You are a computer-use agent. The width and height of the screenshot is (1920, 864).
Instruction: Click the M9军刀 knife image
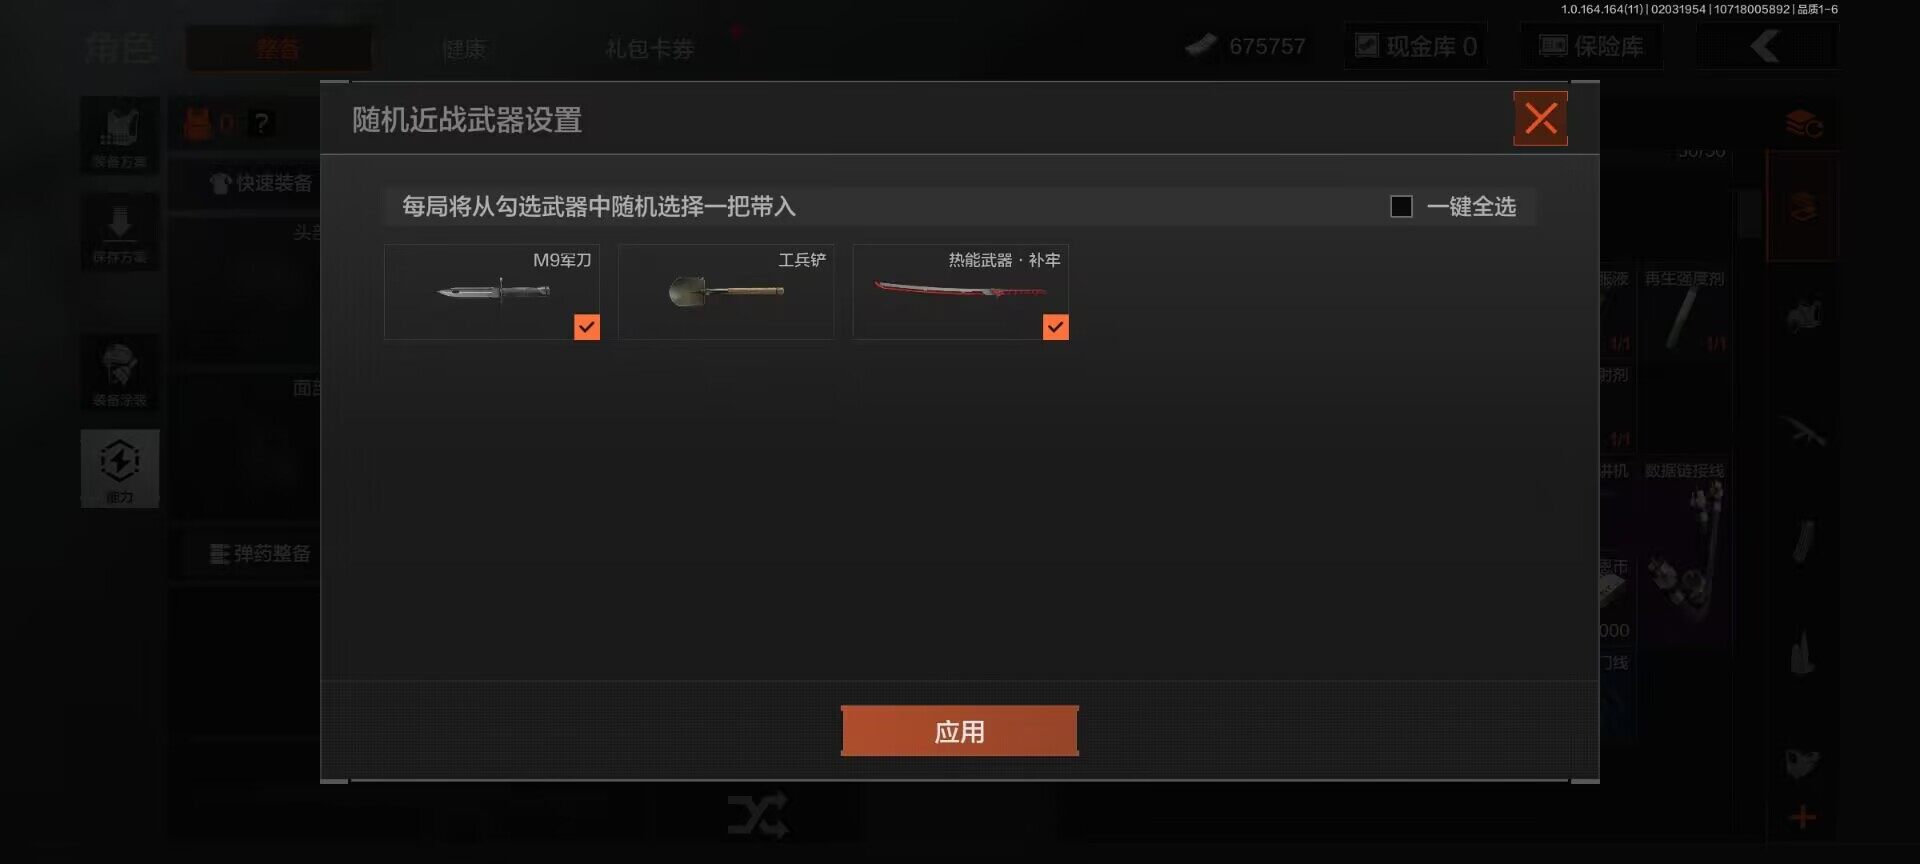pyautogui.click(x=494, y=292)
